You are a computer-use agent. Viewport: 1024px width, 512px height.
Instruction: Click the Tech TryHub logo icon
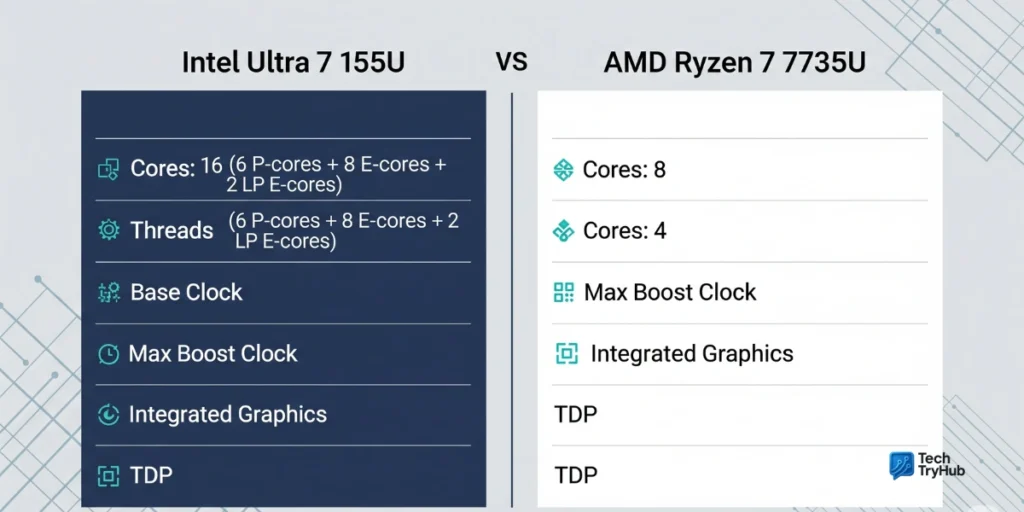coord(901,466)
